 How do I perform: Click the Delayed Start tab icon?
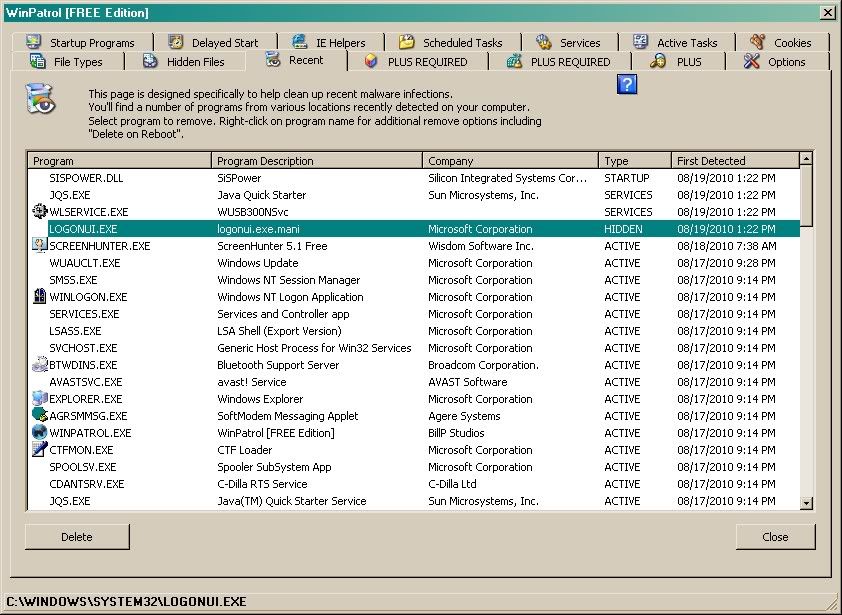click(x=176, y=41)
